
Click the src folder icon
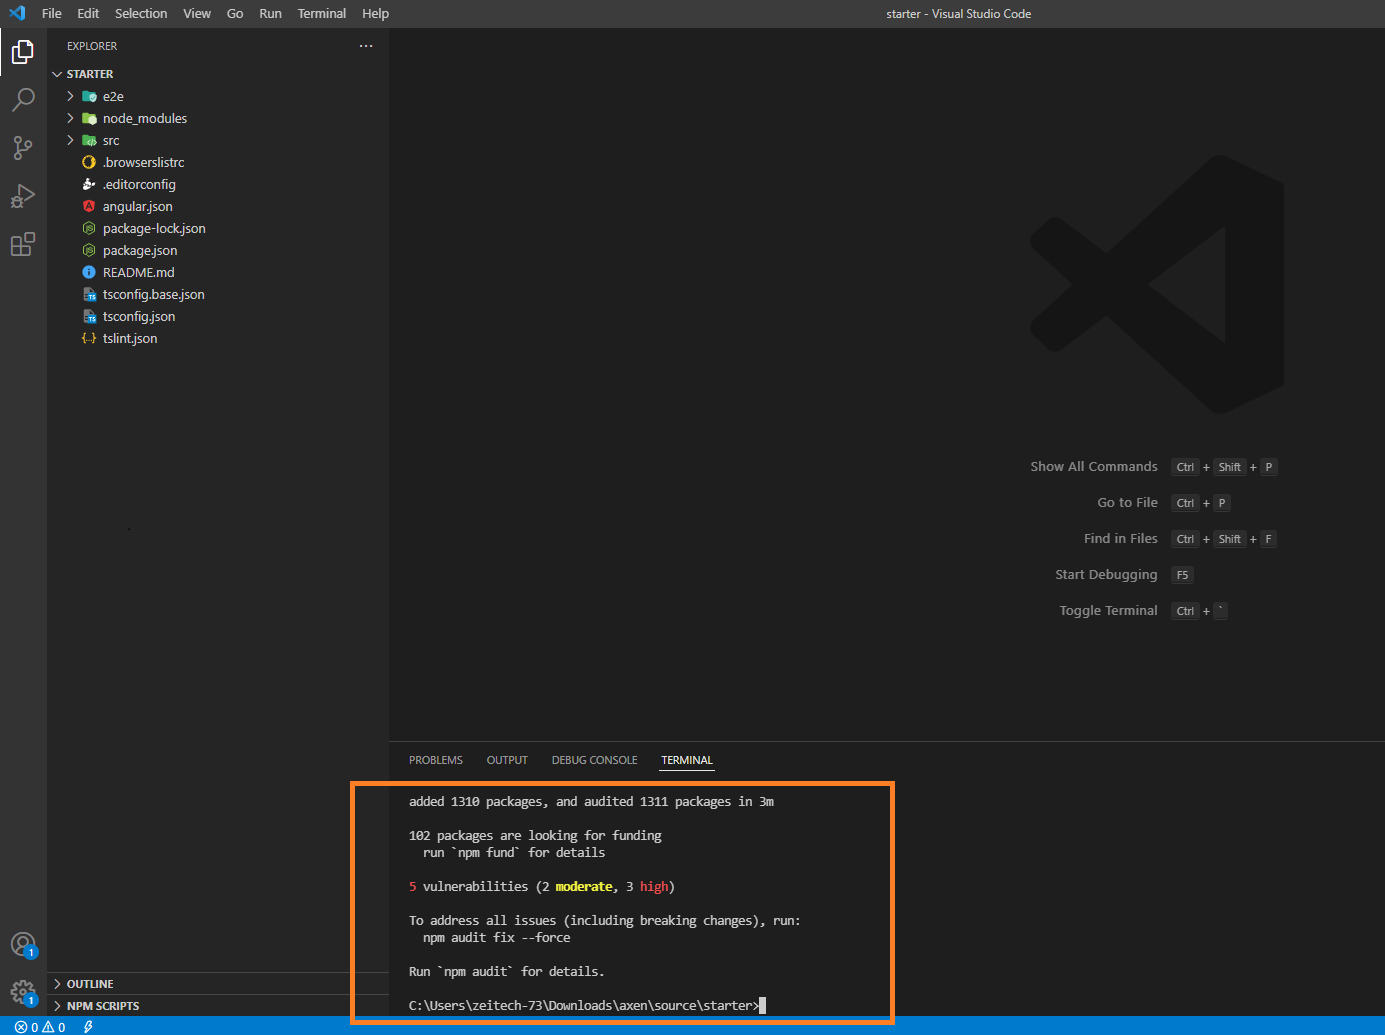[x=89, y=141]
